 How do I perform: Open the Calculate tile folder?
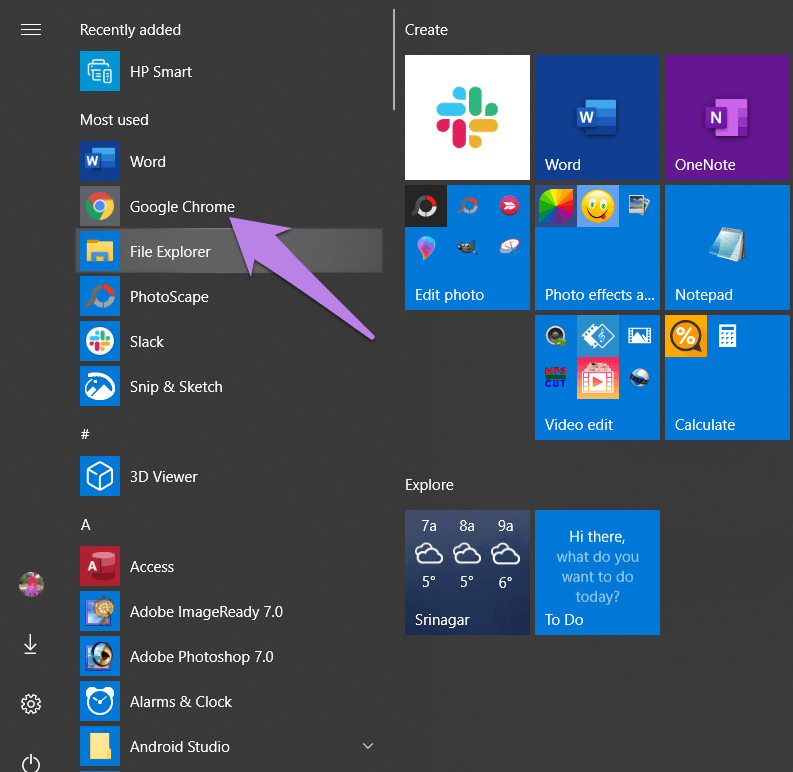727,377
